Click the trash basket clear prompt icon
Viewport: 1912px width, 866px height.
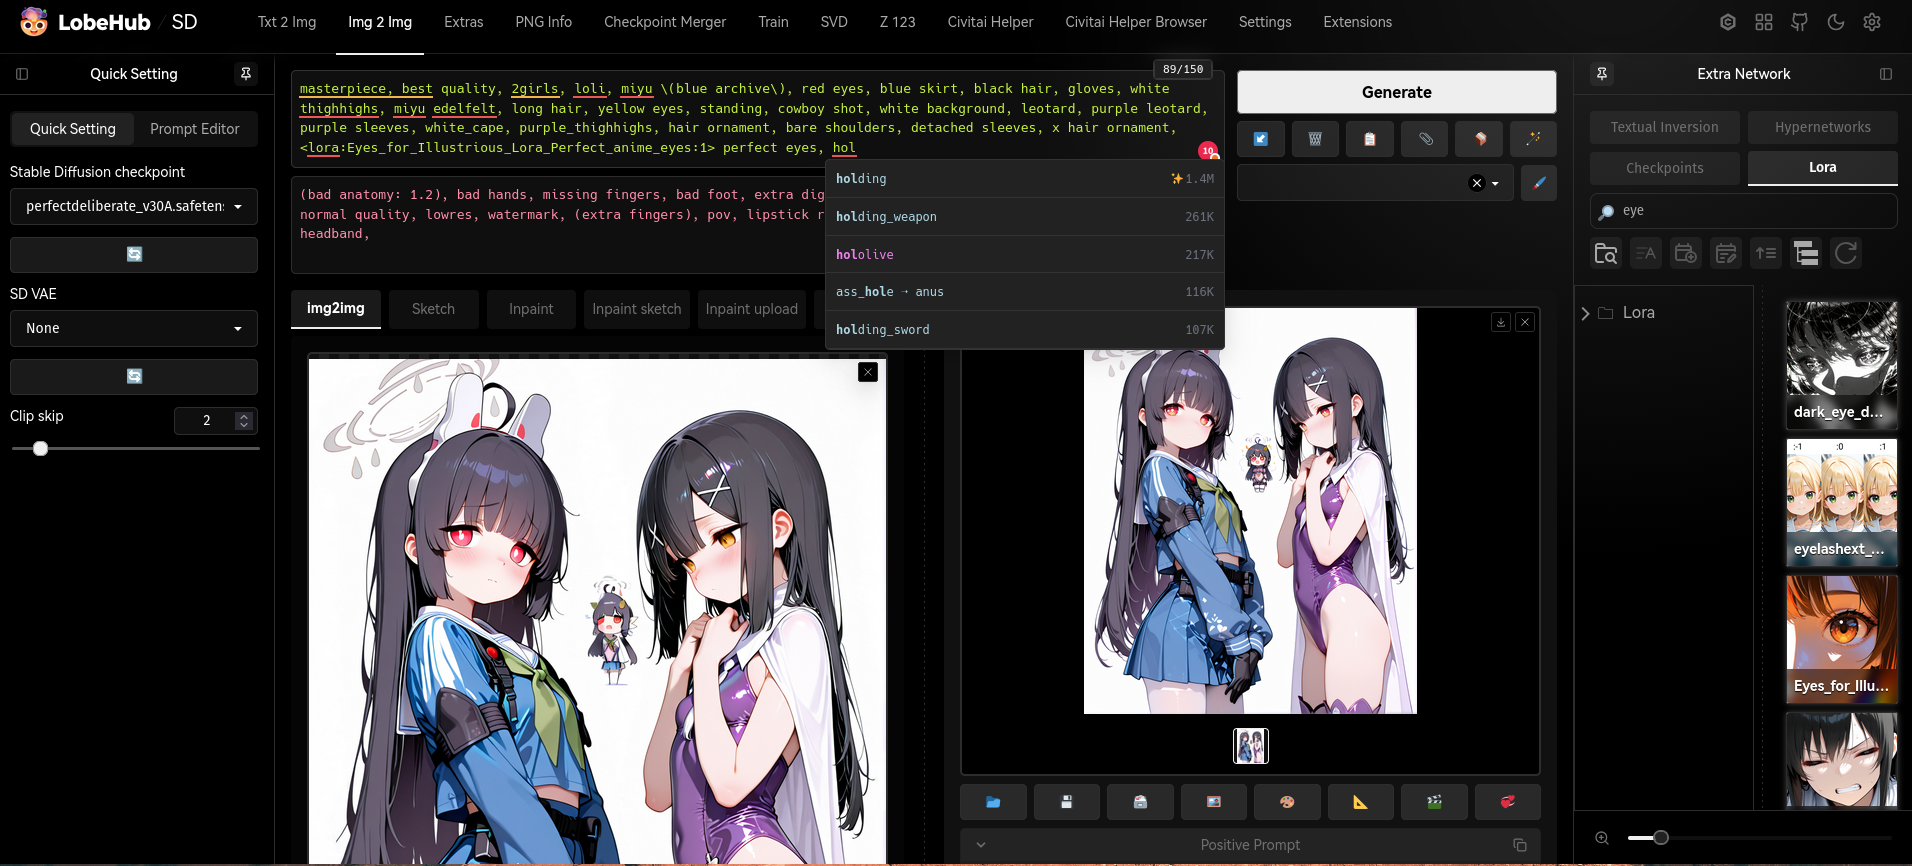1315,139
